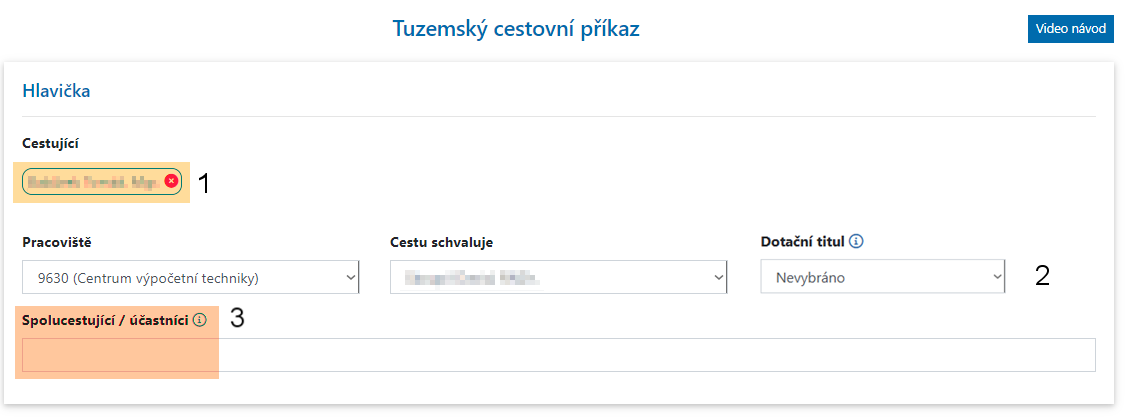Remove the traveler with the red X icon

[x=171, y=181]
